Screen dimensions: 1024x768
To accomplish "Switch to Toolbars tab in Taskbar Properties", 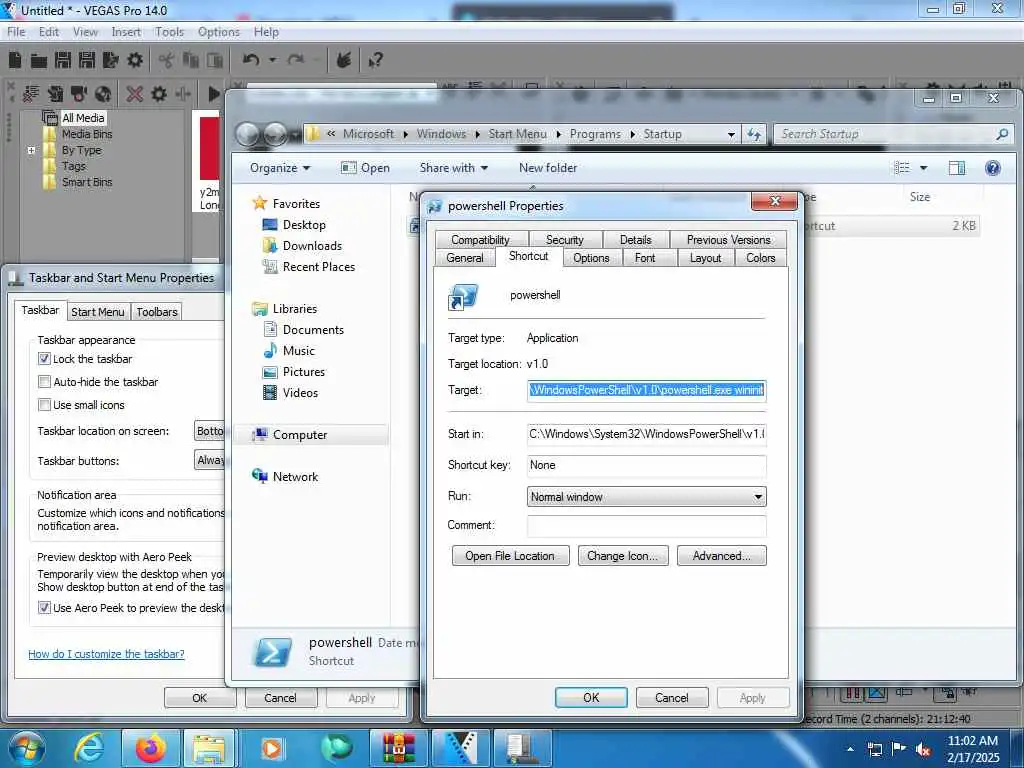I will click(x=157, y=312).
